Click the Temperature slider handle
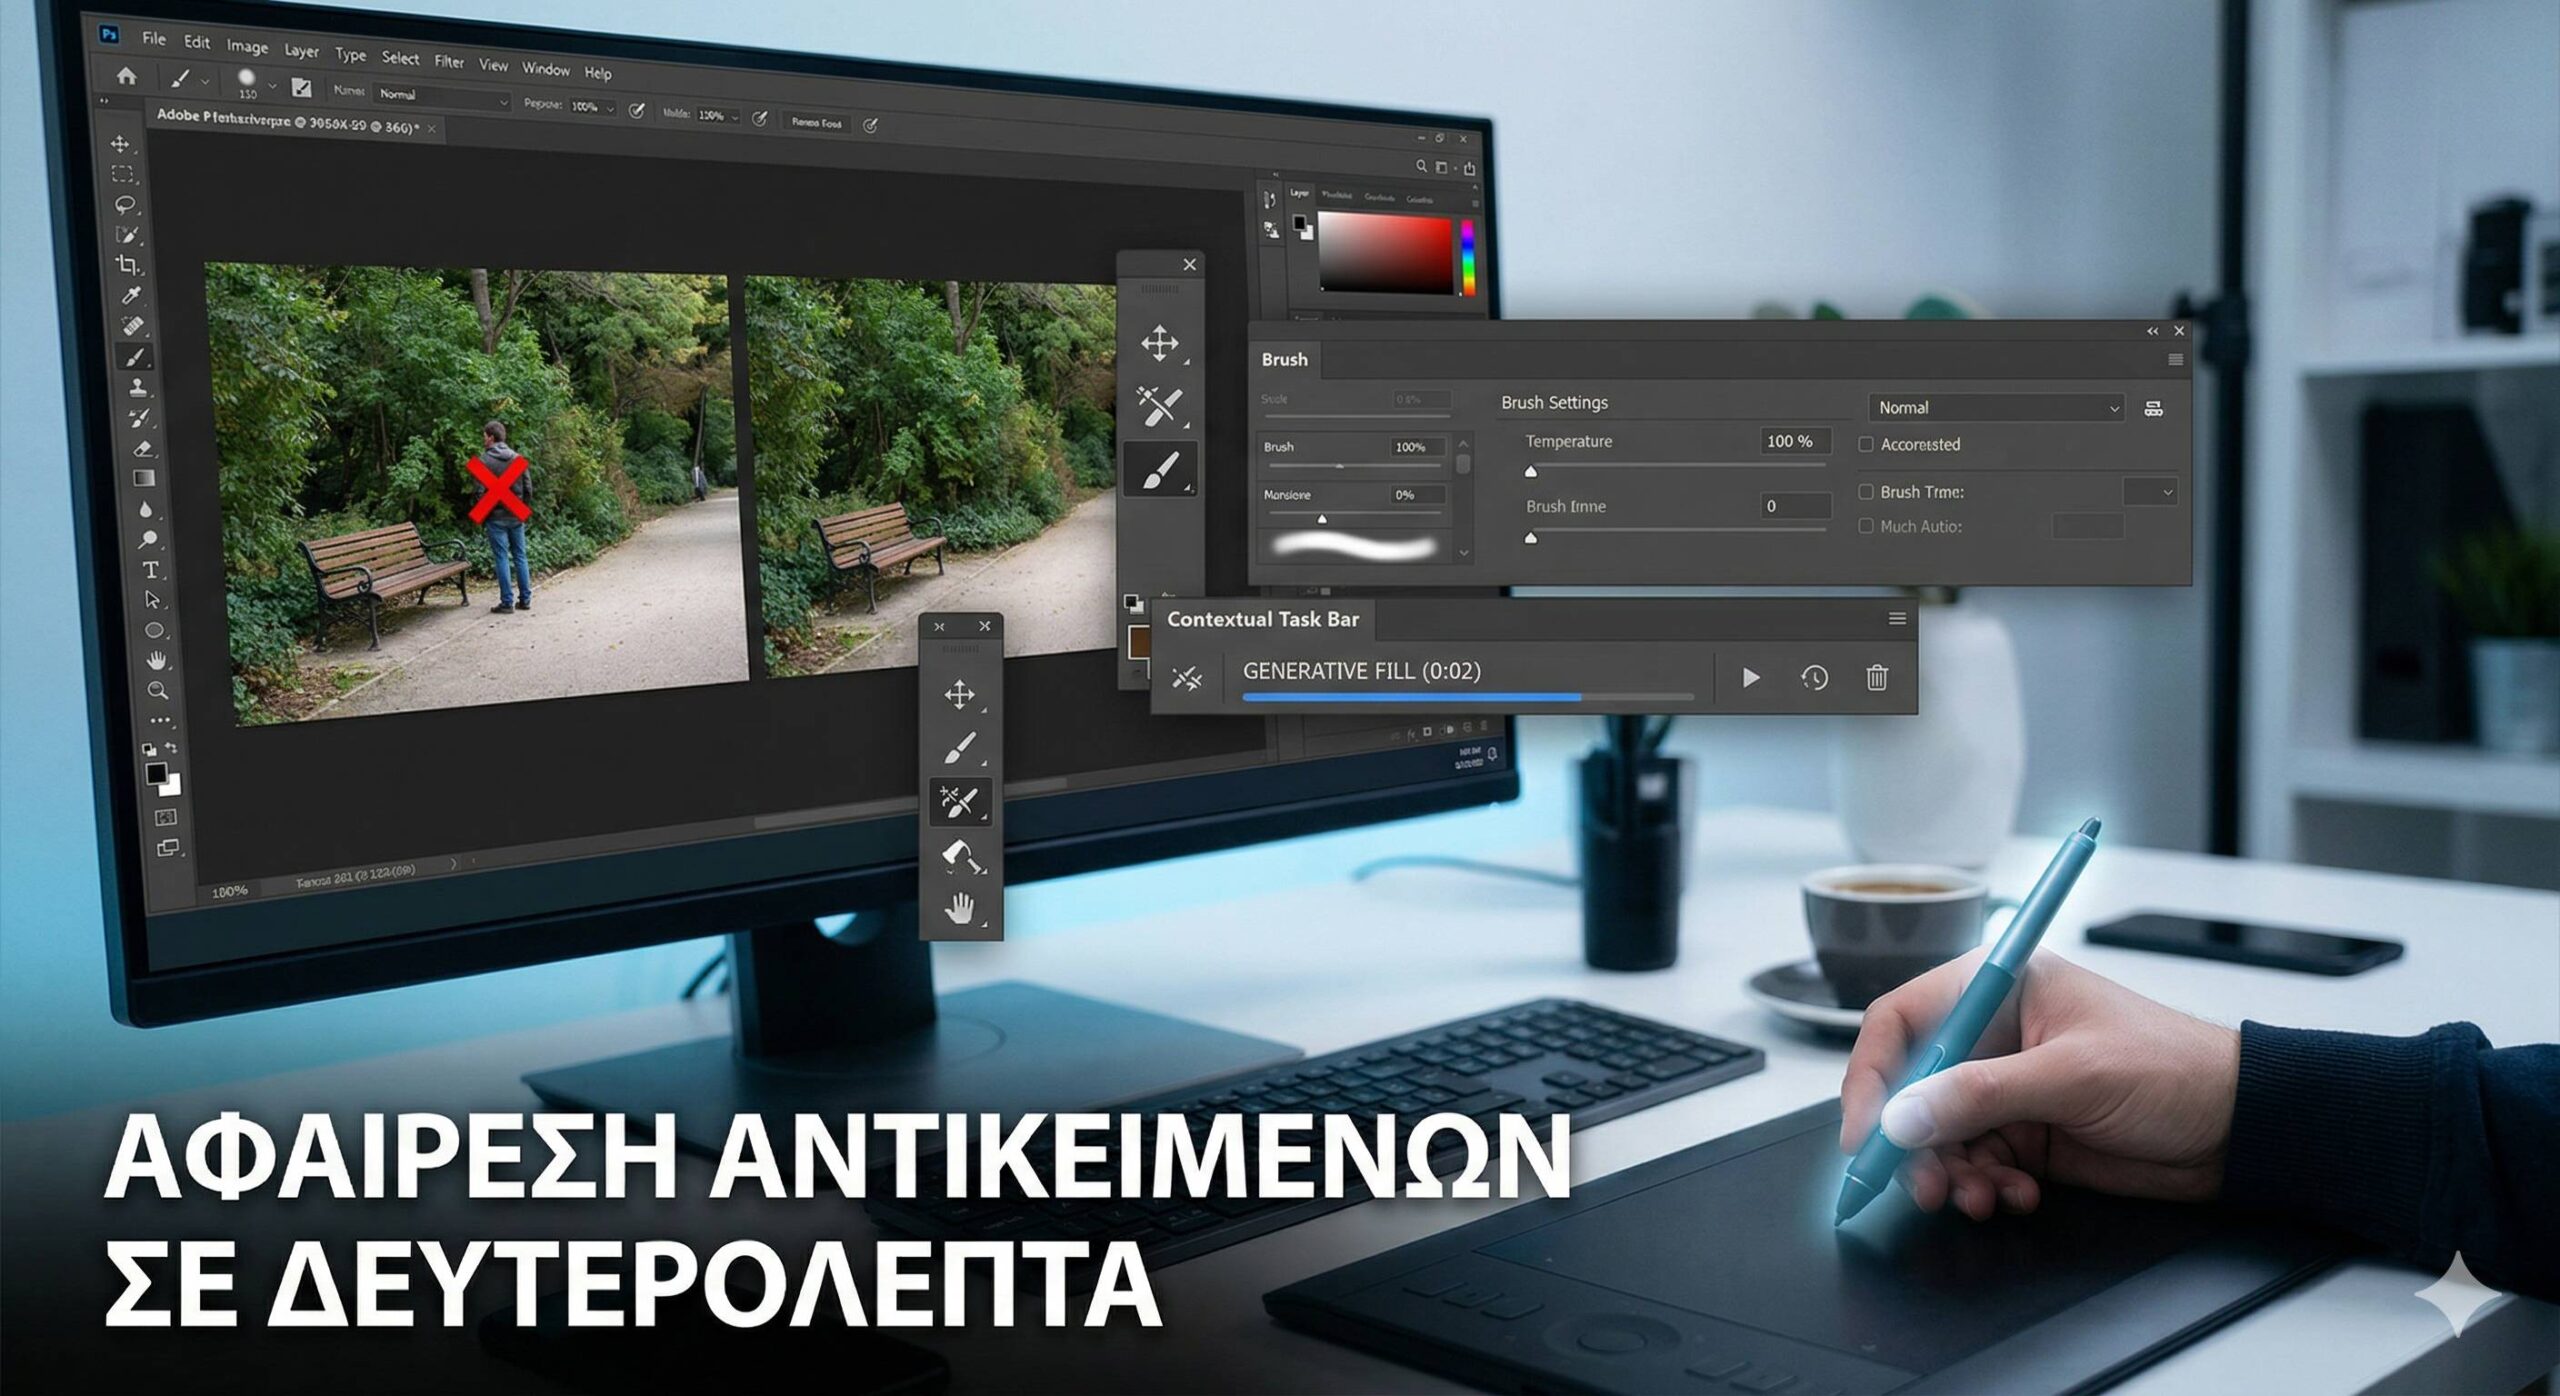 tap(1530, 471)
